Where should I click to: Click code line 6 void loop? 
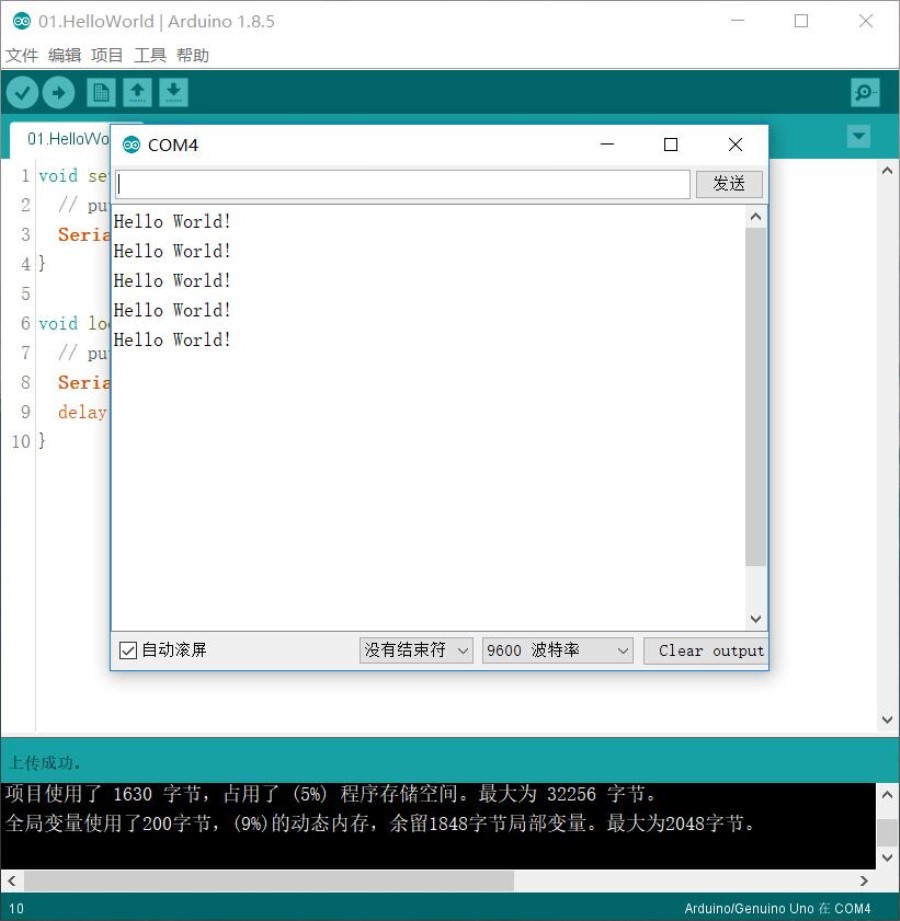(x=74, y=323)
